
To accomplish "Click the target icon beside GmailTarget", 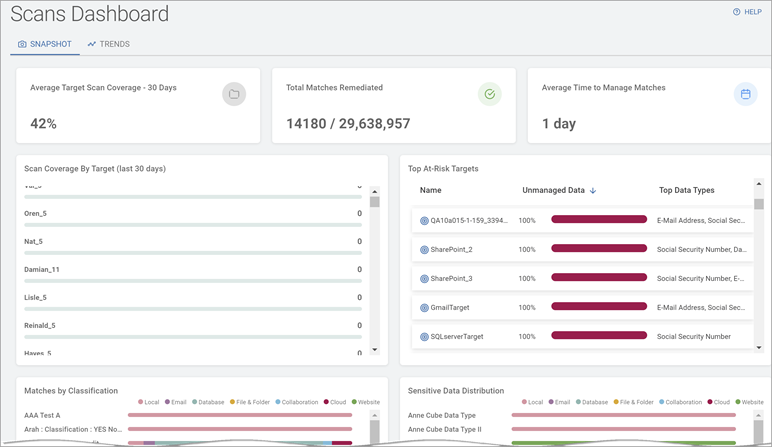I will pos(424,307).
